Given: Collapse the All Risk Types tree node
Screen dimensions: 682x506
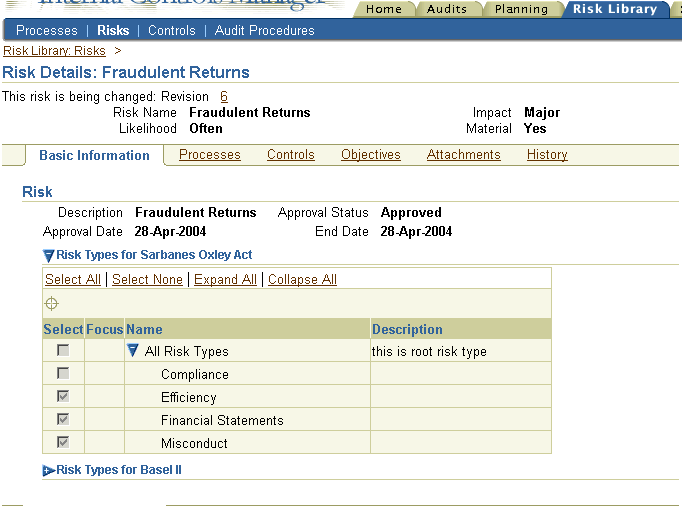Looking at the screenshot, I should point(133,350).
